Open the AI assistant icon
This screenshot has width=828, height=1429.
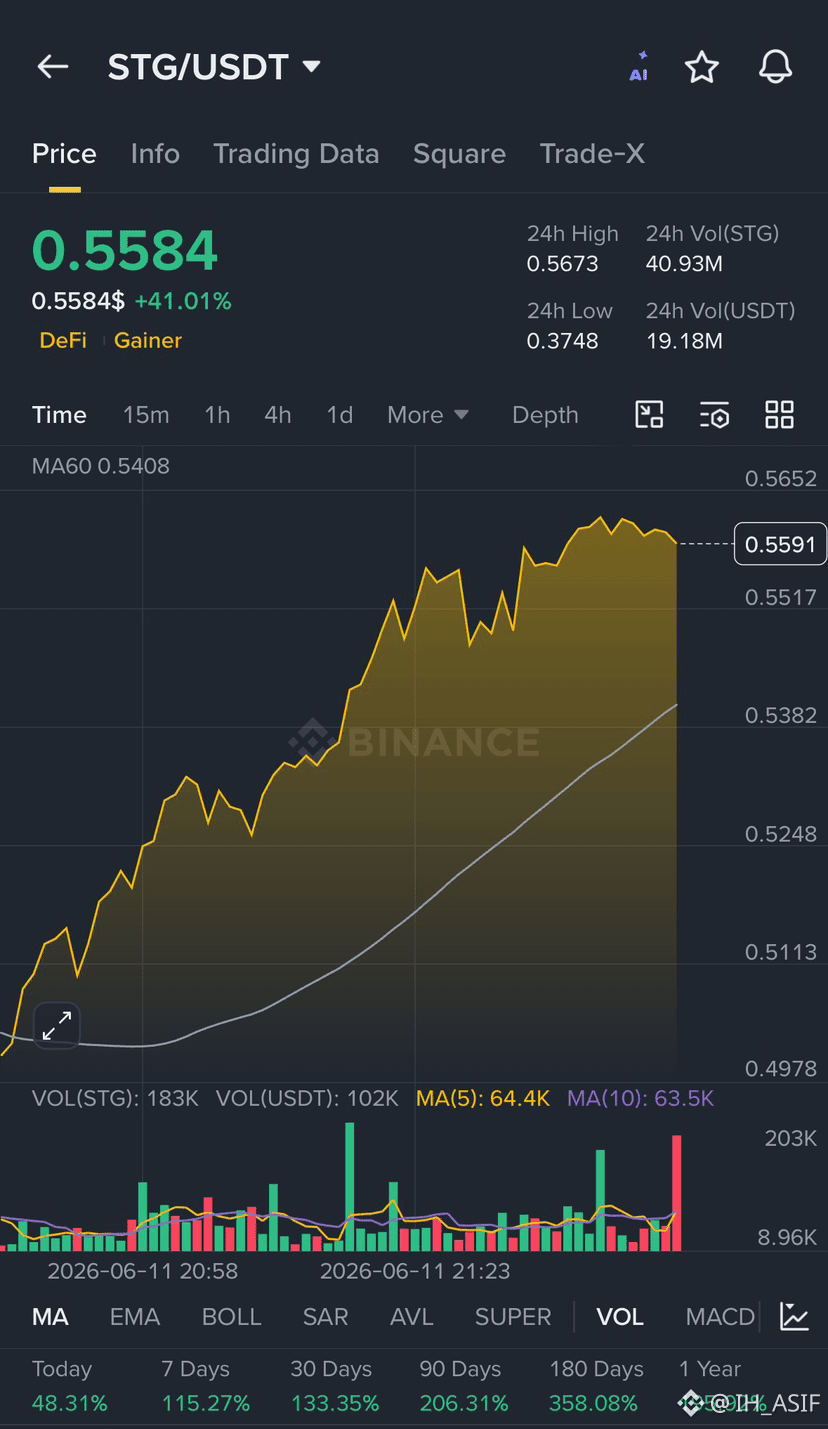(x=639, y=67)
